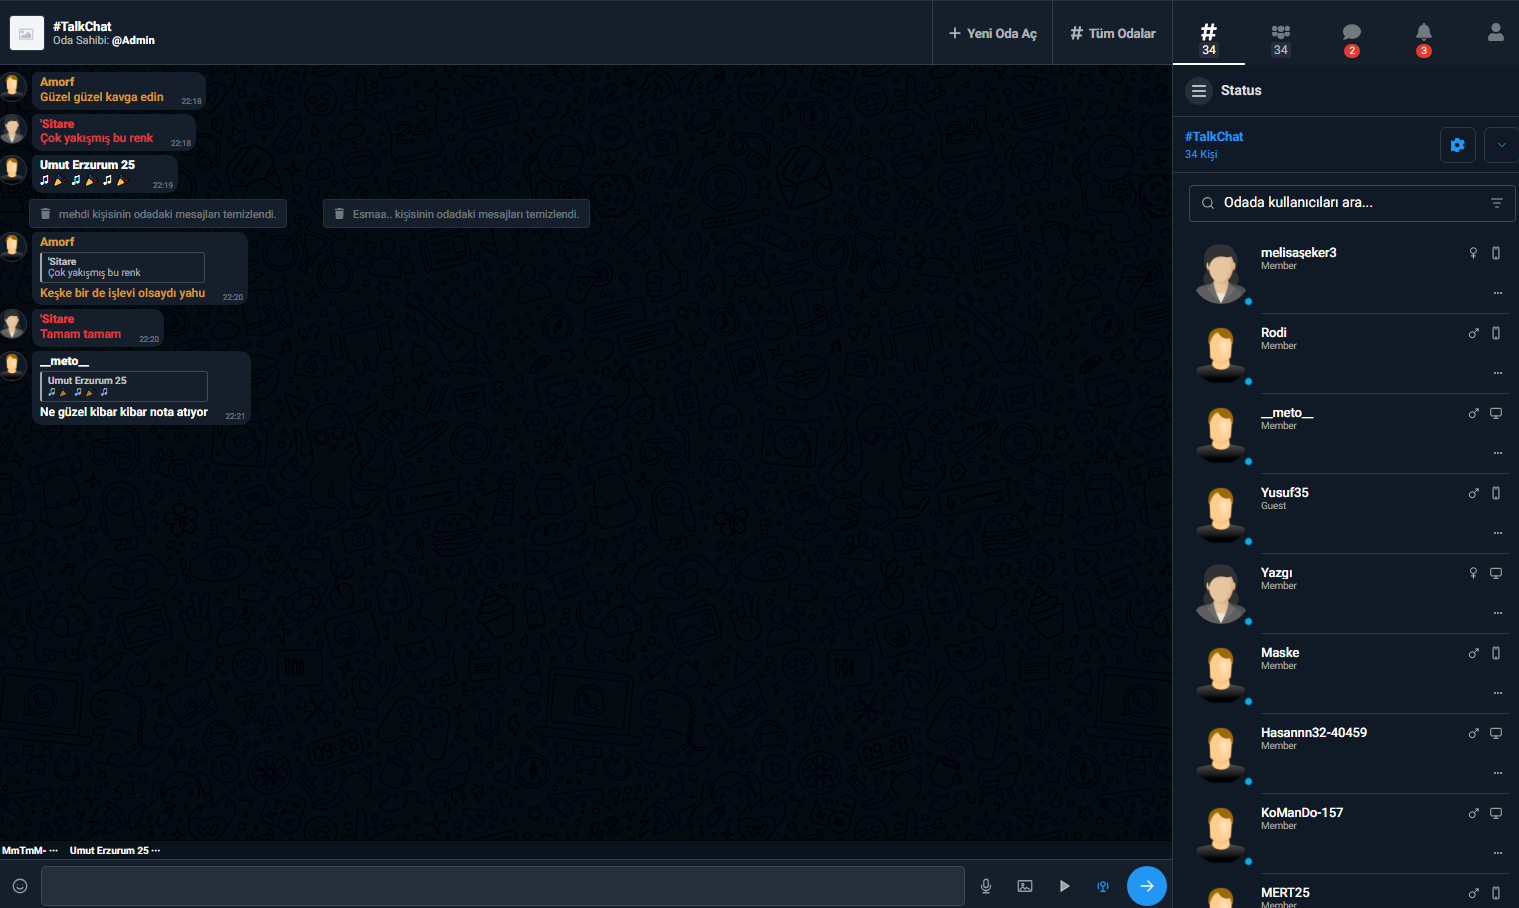
Task: Click the message text input box
Action: pos(503,886)
